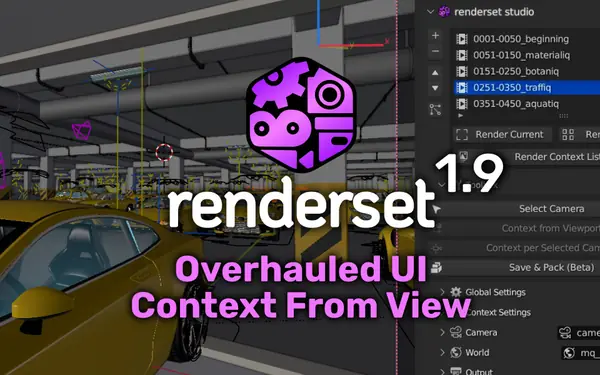600x375 pixels.
Task: Click the render-all button with grid icon
Action: [x=579, y=134]
